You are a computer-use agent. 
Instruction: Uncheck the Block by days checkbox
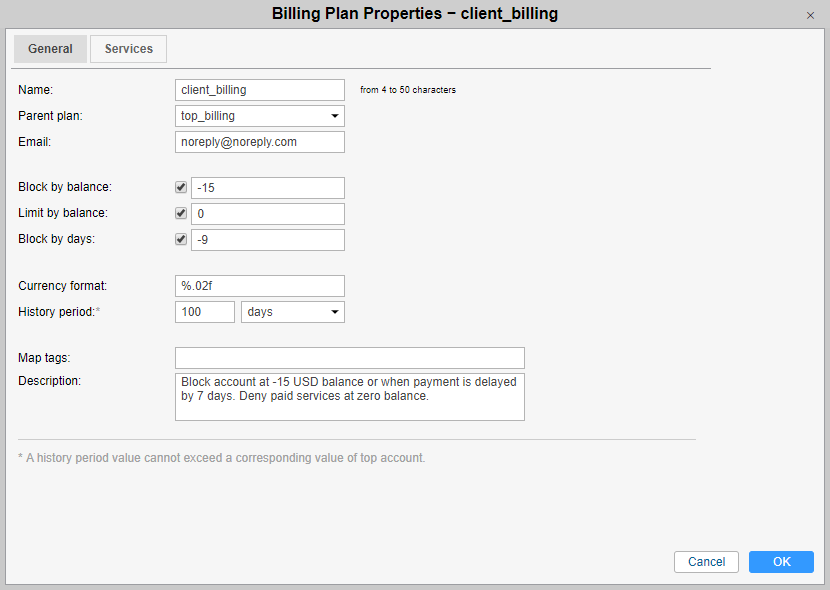coord(181,239)
